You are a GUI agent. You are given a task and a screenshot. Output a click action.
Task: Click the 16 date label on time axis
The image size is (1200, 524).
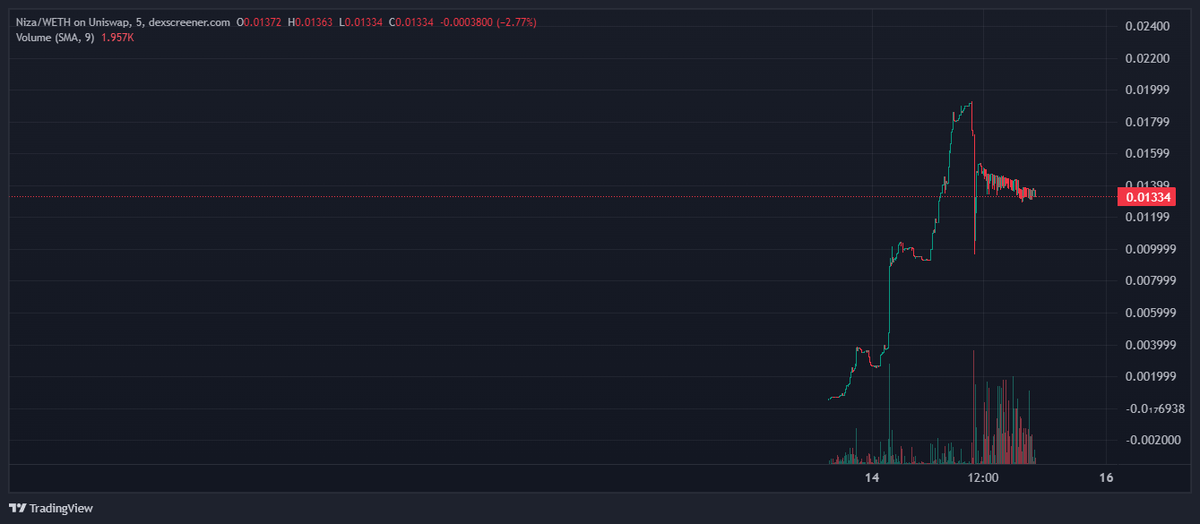point(1106,478)
